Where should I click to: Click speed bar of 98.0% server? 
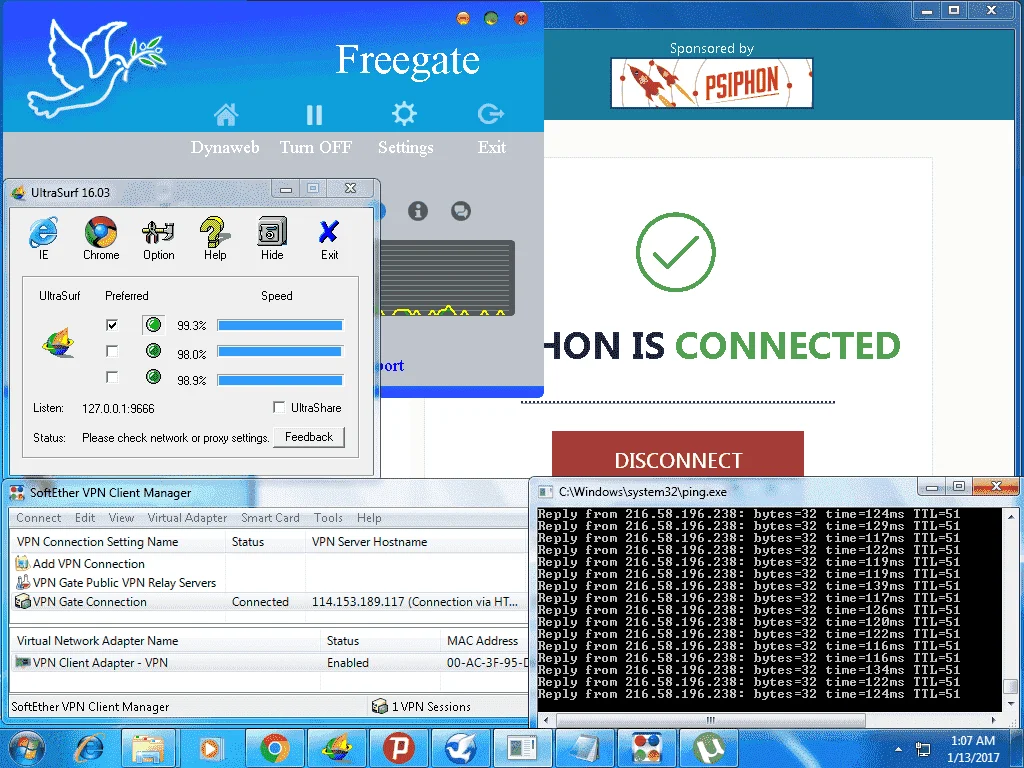click(x=280, y=351)
